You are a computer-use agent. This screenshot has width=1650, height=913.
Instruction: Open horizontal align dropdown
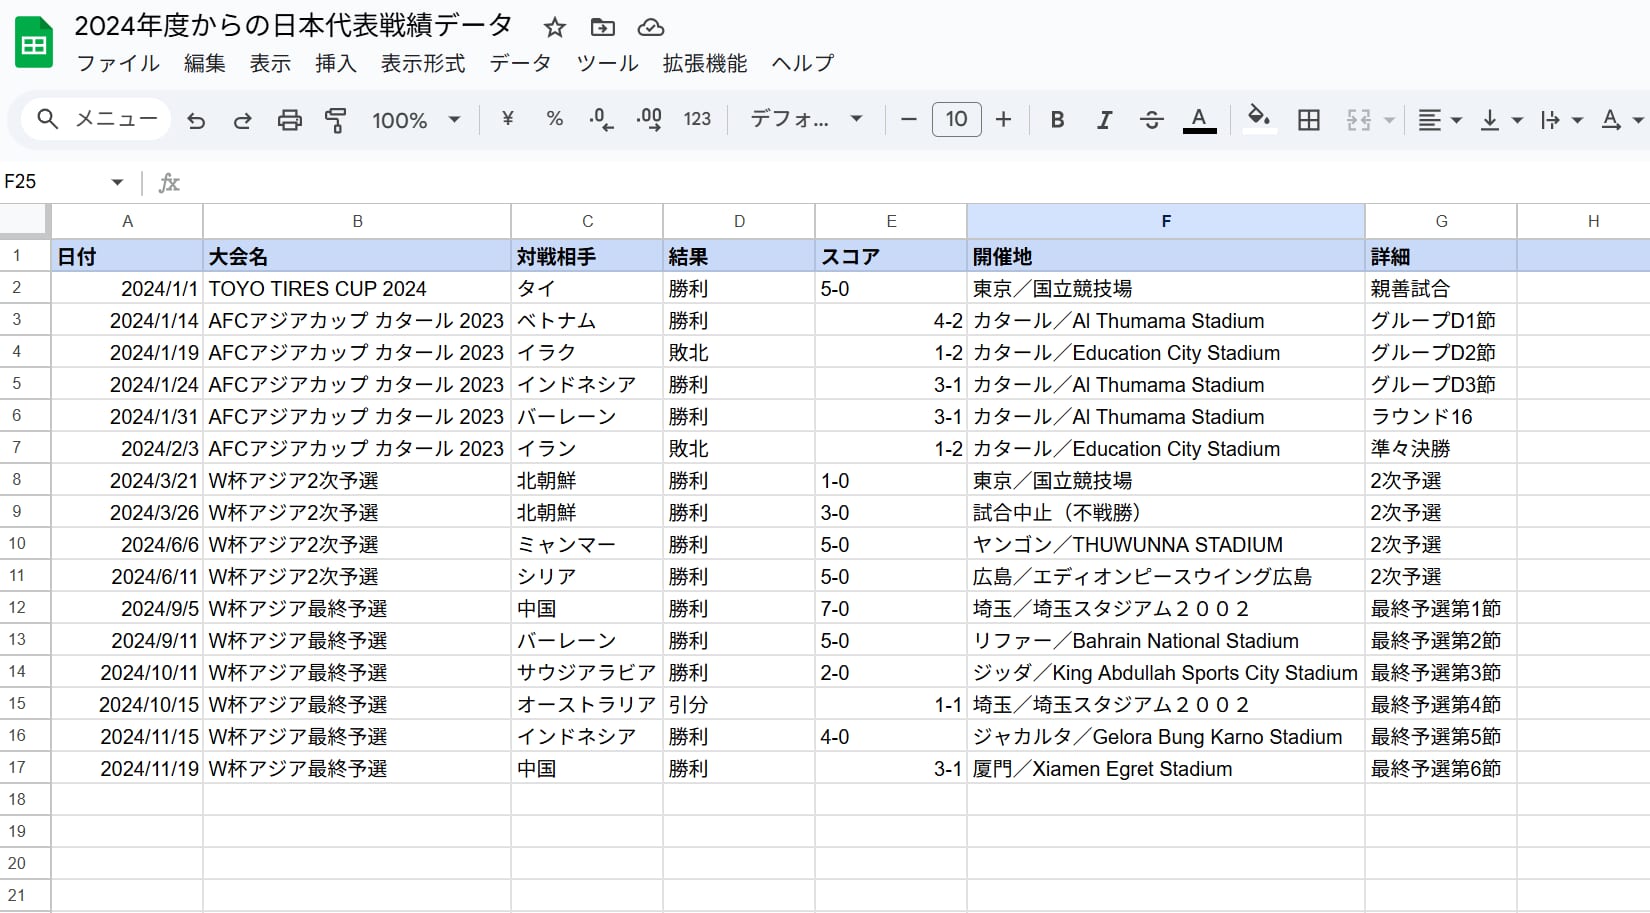point(1440,120)
